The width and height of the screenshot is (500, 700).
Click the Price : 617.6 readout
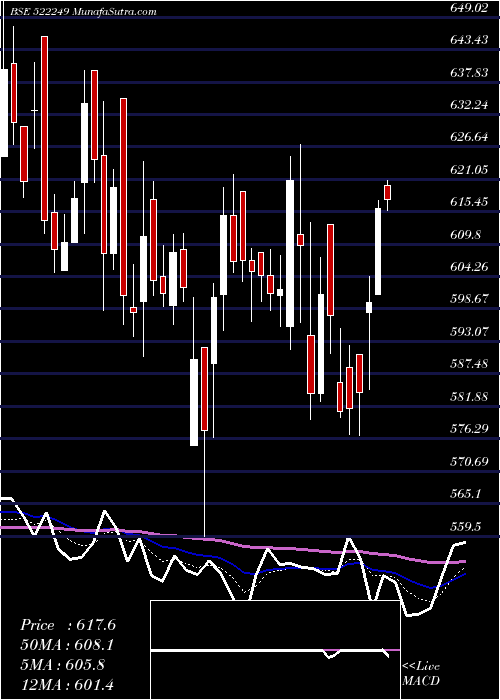(68, 625)
